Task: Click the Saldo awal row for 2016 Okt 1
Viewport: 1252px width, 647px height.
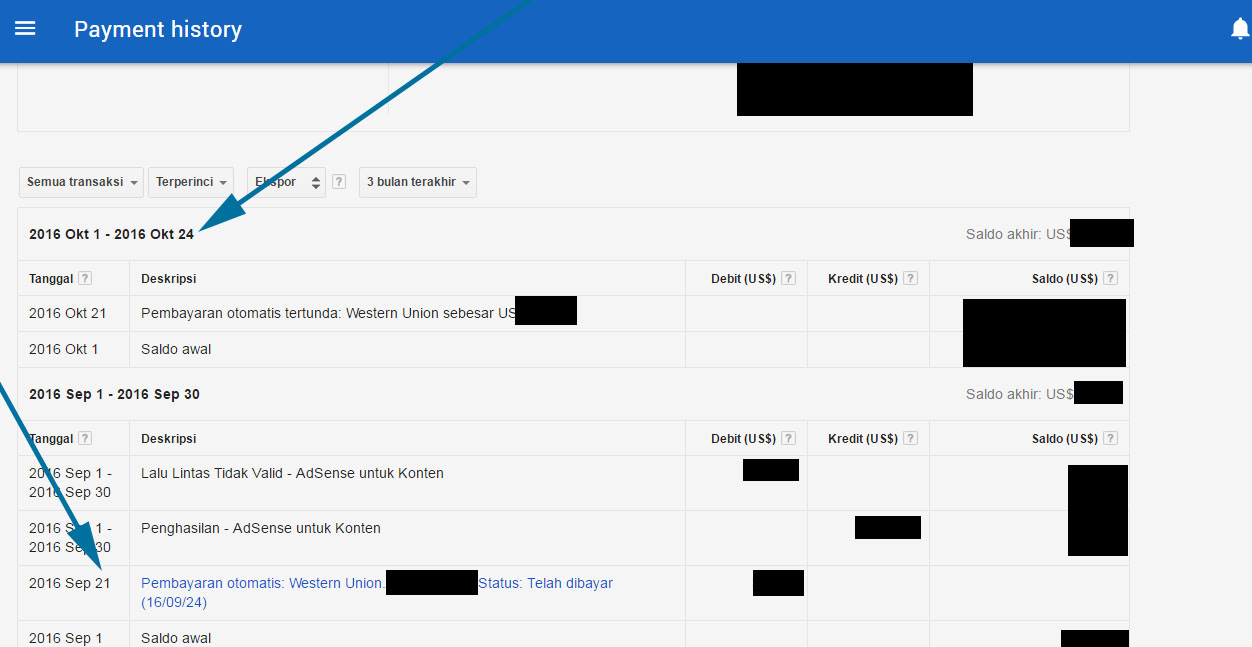Action: [176, 349]
